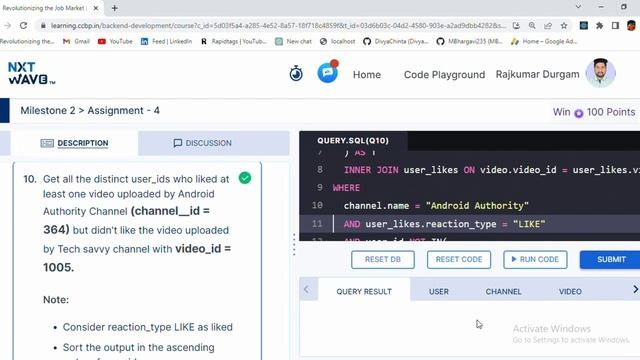Switch to the DISCUSSION tab
The image size is (640, 360).
tap(202, 143)
